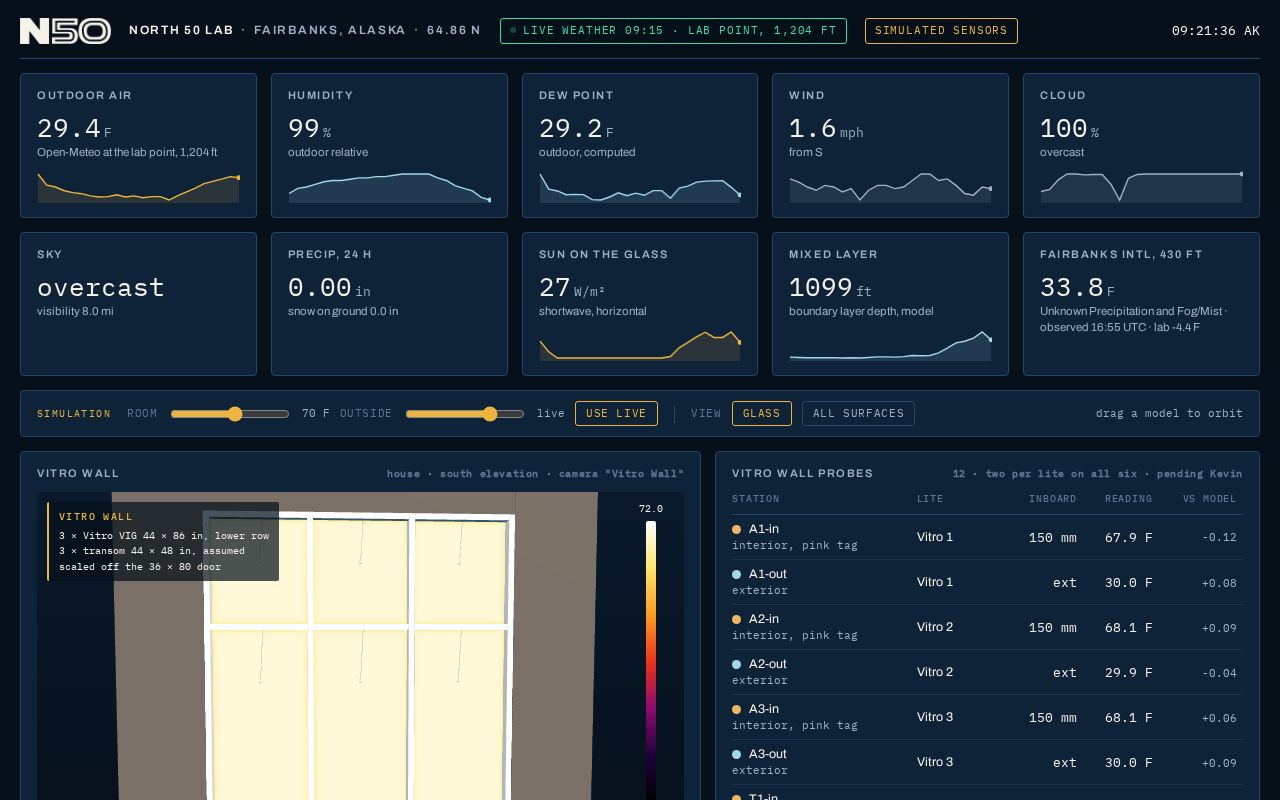Screen dimensions: 1280x800
Task: Click the overcast sky value
Action: (x=101, y=288)
